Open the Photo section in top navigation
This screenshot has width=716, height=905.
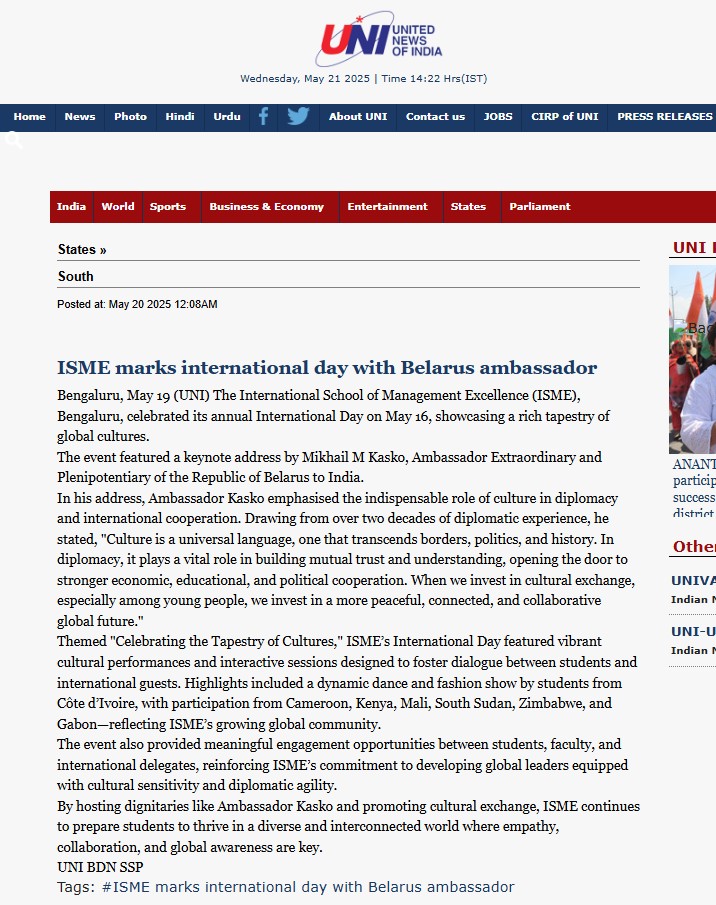click(130, 117)
